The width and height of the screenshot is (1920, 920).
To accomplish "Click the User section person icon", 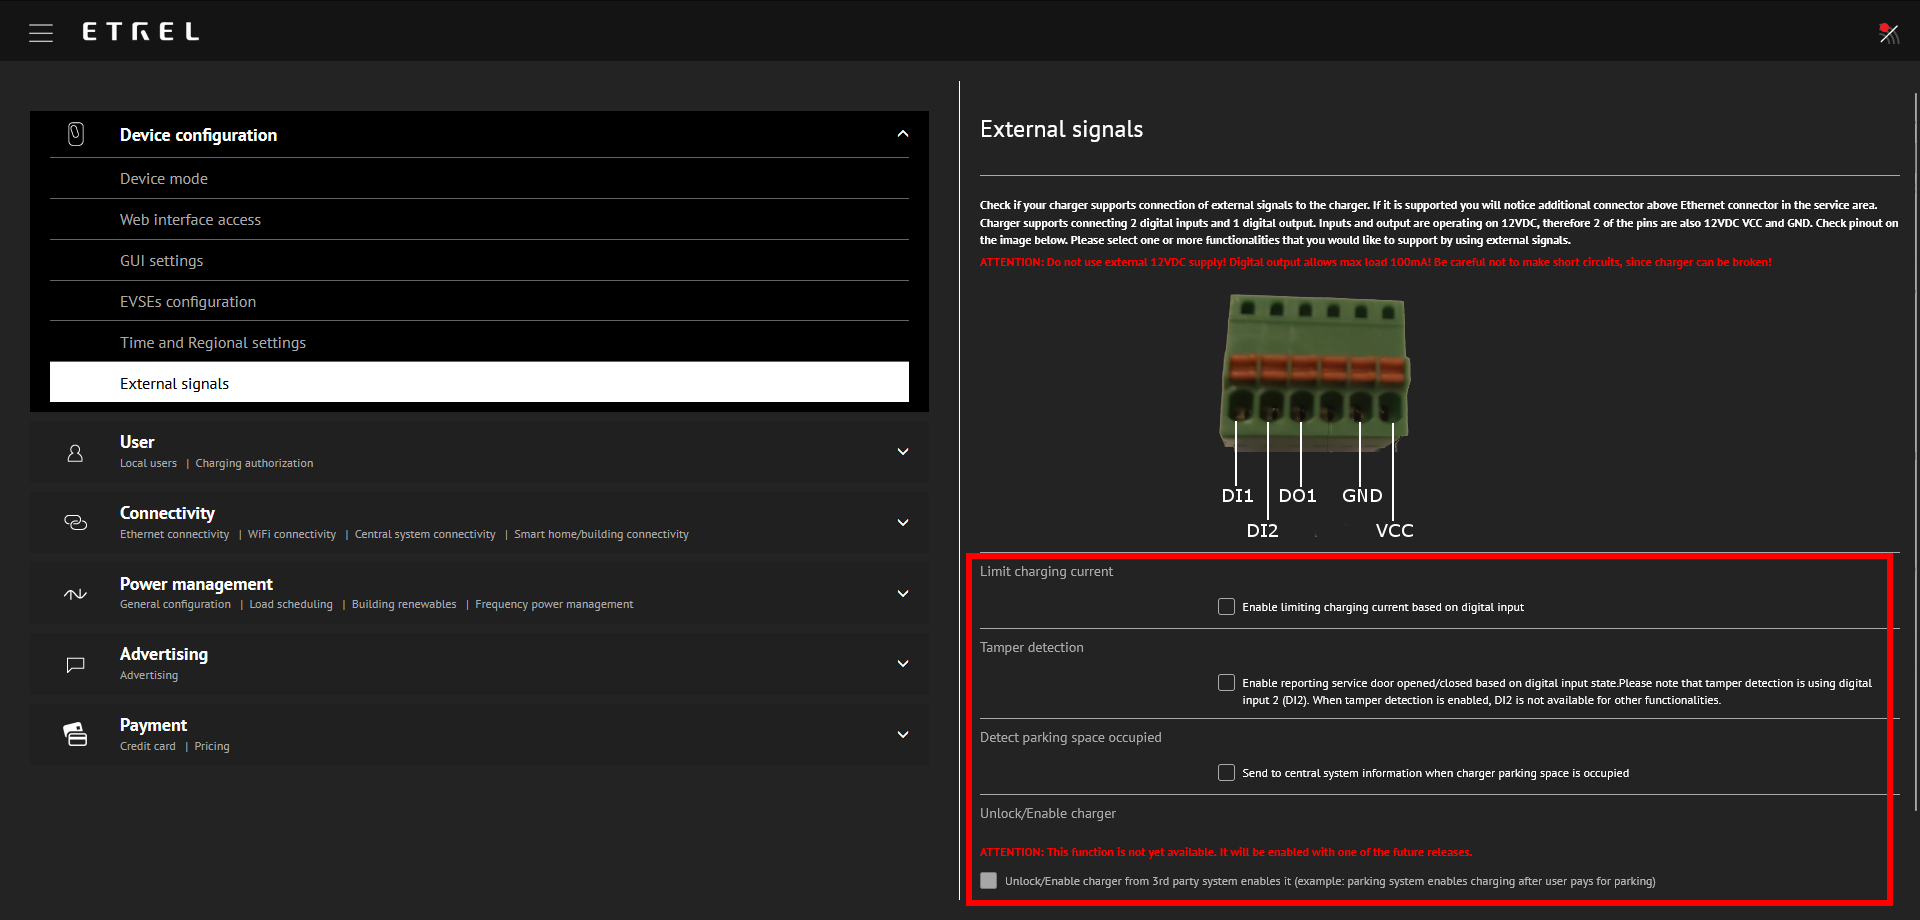I will pyautogui.click(x=75, y=453).
